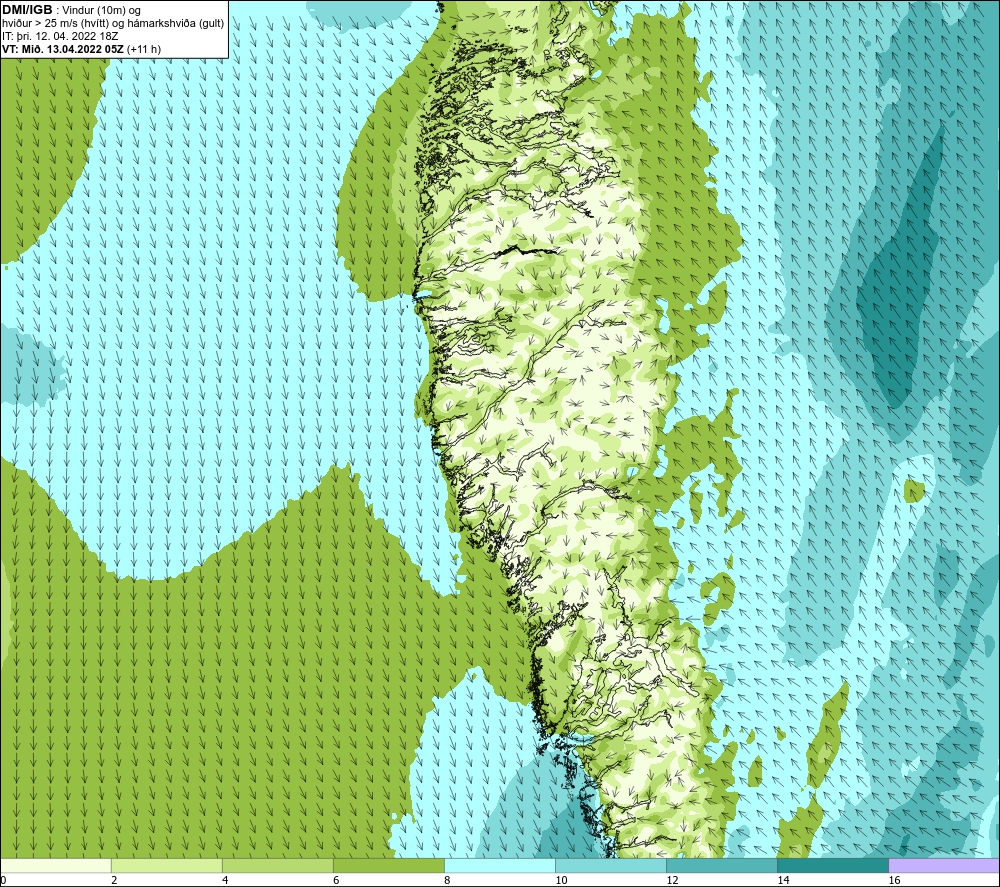
Task: Click the 'hviður > 25 m/s (hvítt)' legend line
Action: pos(113,23)
